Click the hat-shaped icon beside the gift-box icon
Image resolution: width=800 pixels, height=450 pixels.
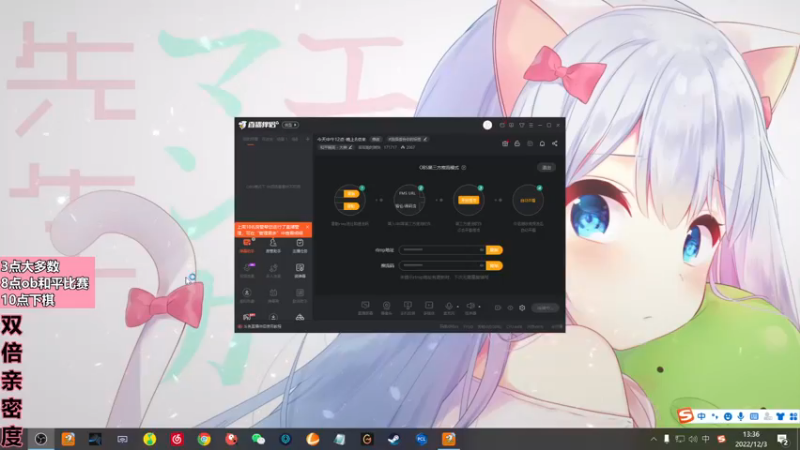pos(517,144)
